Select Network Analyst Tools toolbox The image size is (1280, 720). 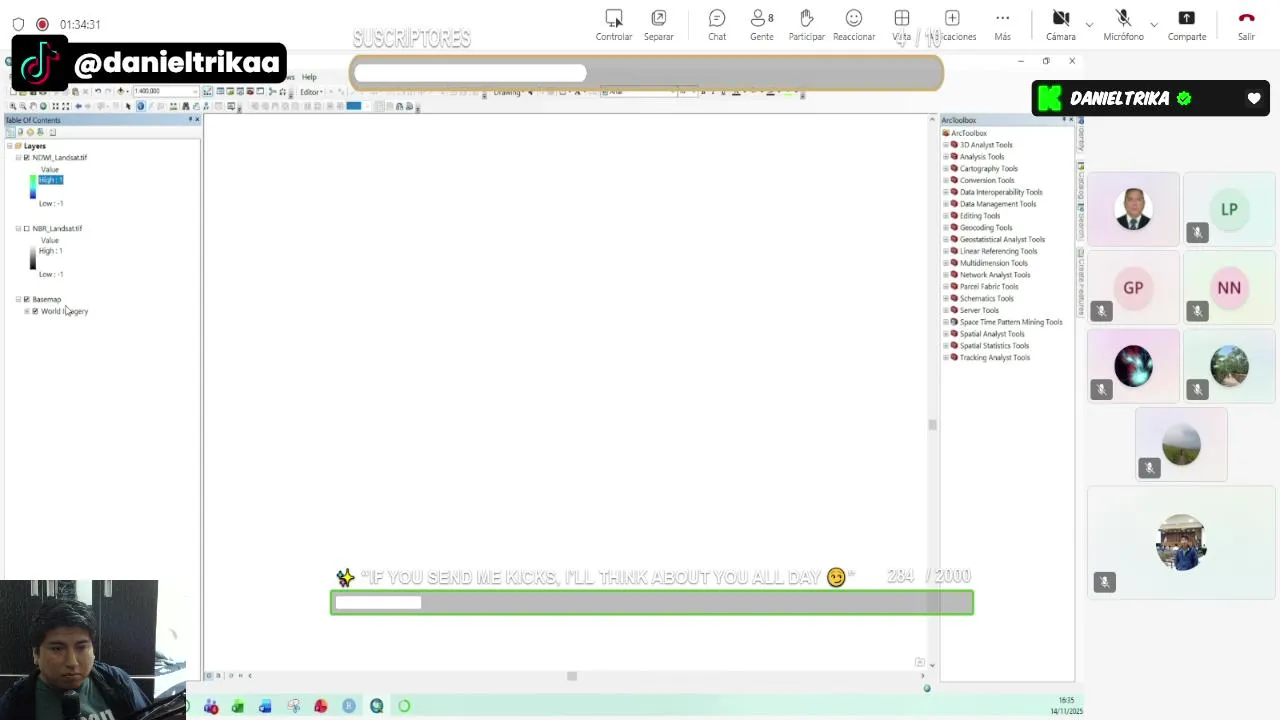[x=995, y=275]
